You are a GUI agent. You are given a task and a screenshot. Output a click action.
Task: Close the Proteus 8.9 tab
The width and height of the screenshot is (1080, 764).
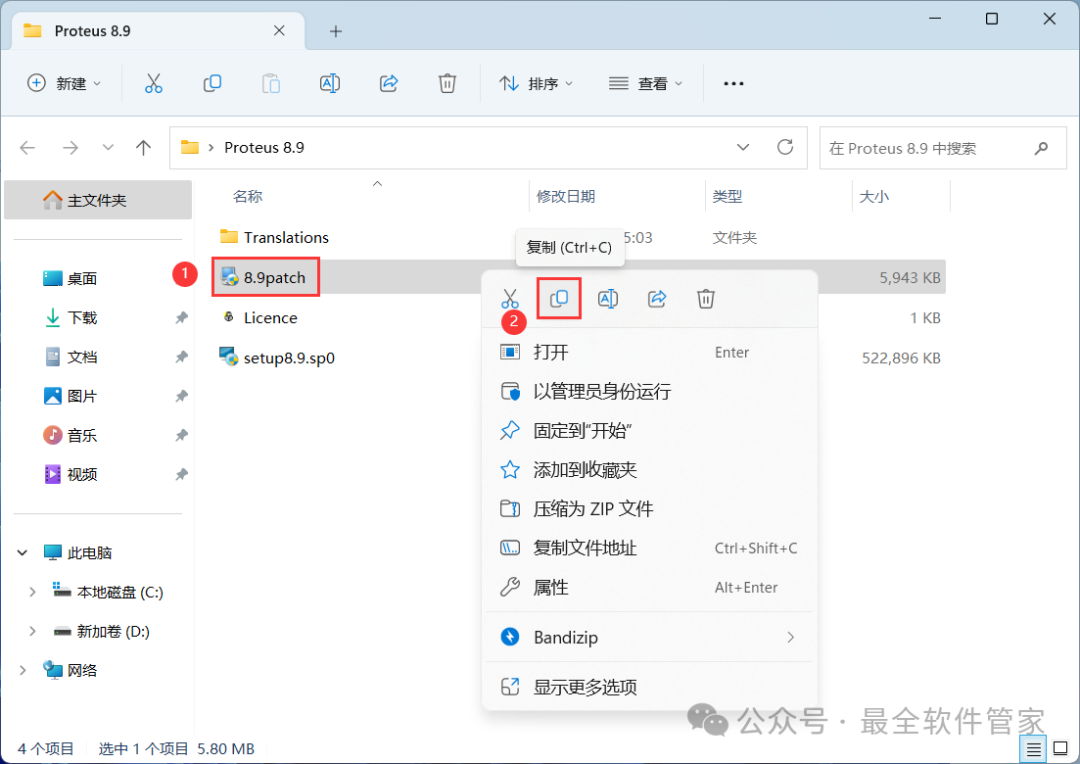(x=279, y=30)
